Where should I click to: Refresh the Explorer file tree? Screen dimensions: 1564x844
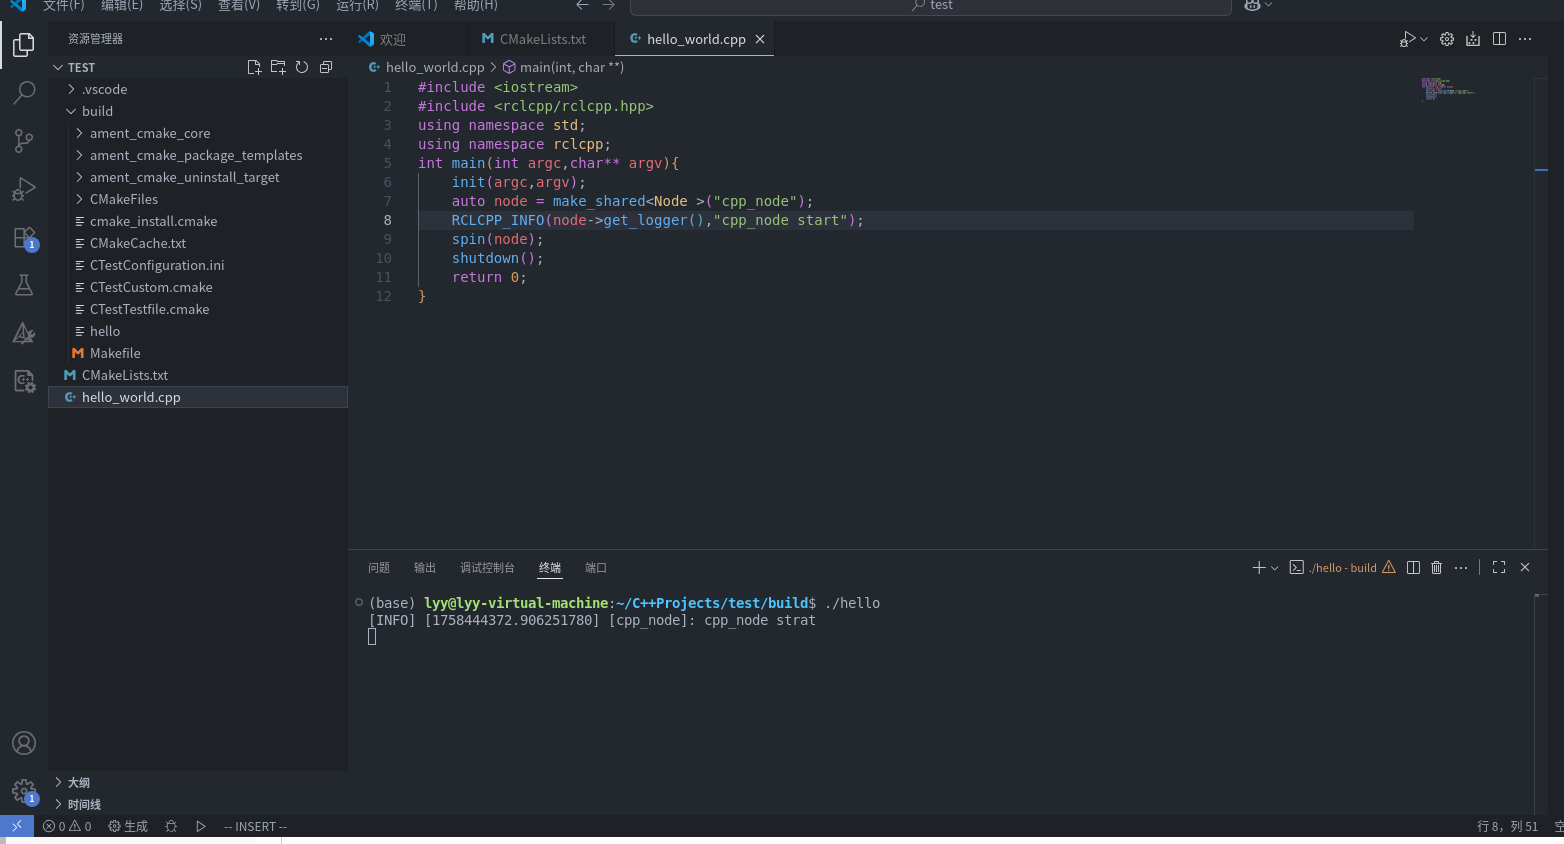302,67
